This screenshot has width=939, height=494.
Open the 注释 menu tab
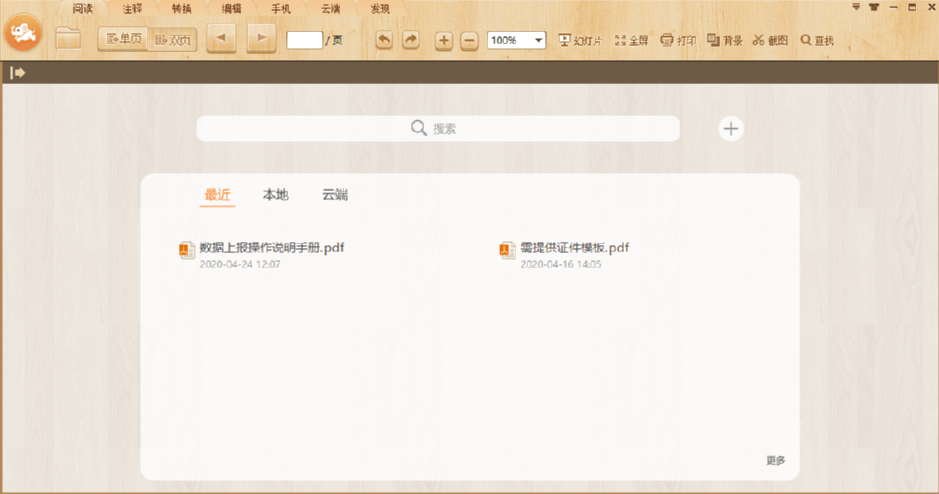[132, 8]
